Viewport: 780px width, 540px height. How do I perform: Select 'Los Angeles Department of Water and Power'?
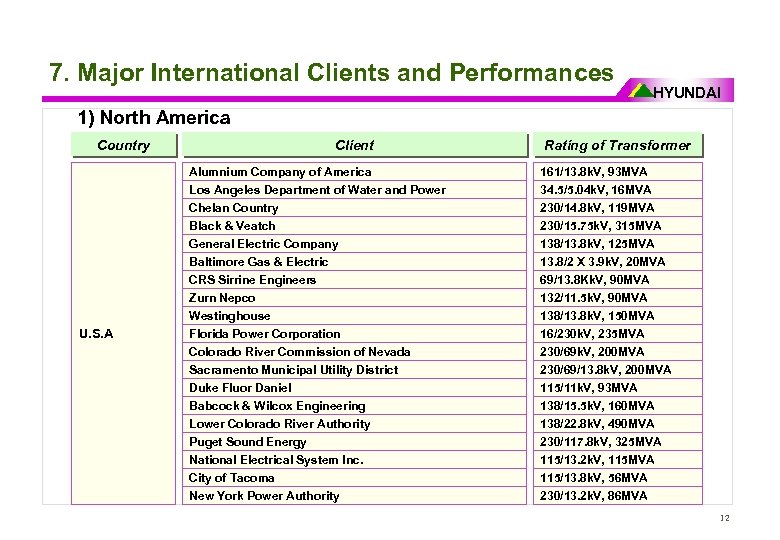tap(354, 189)
